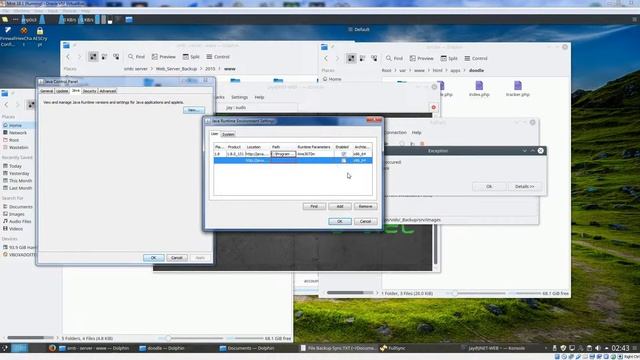Click the Add button in JRE Settings

(x=340, y=206)
